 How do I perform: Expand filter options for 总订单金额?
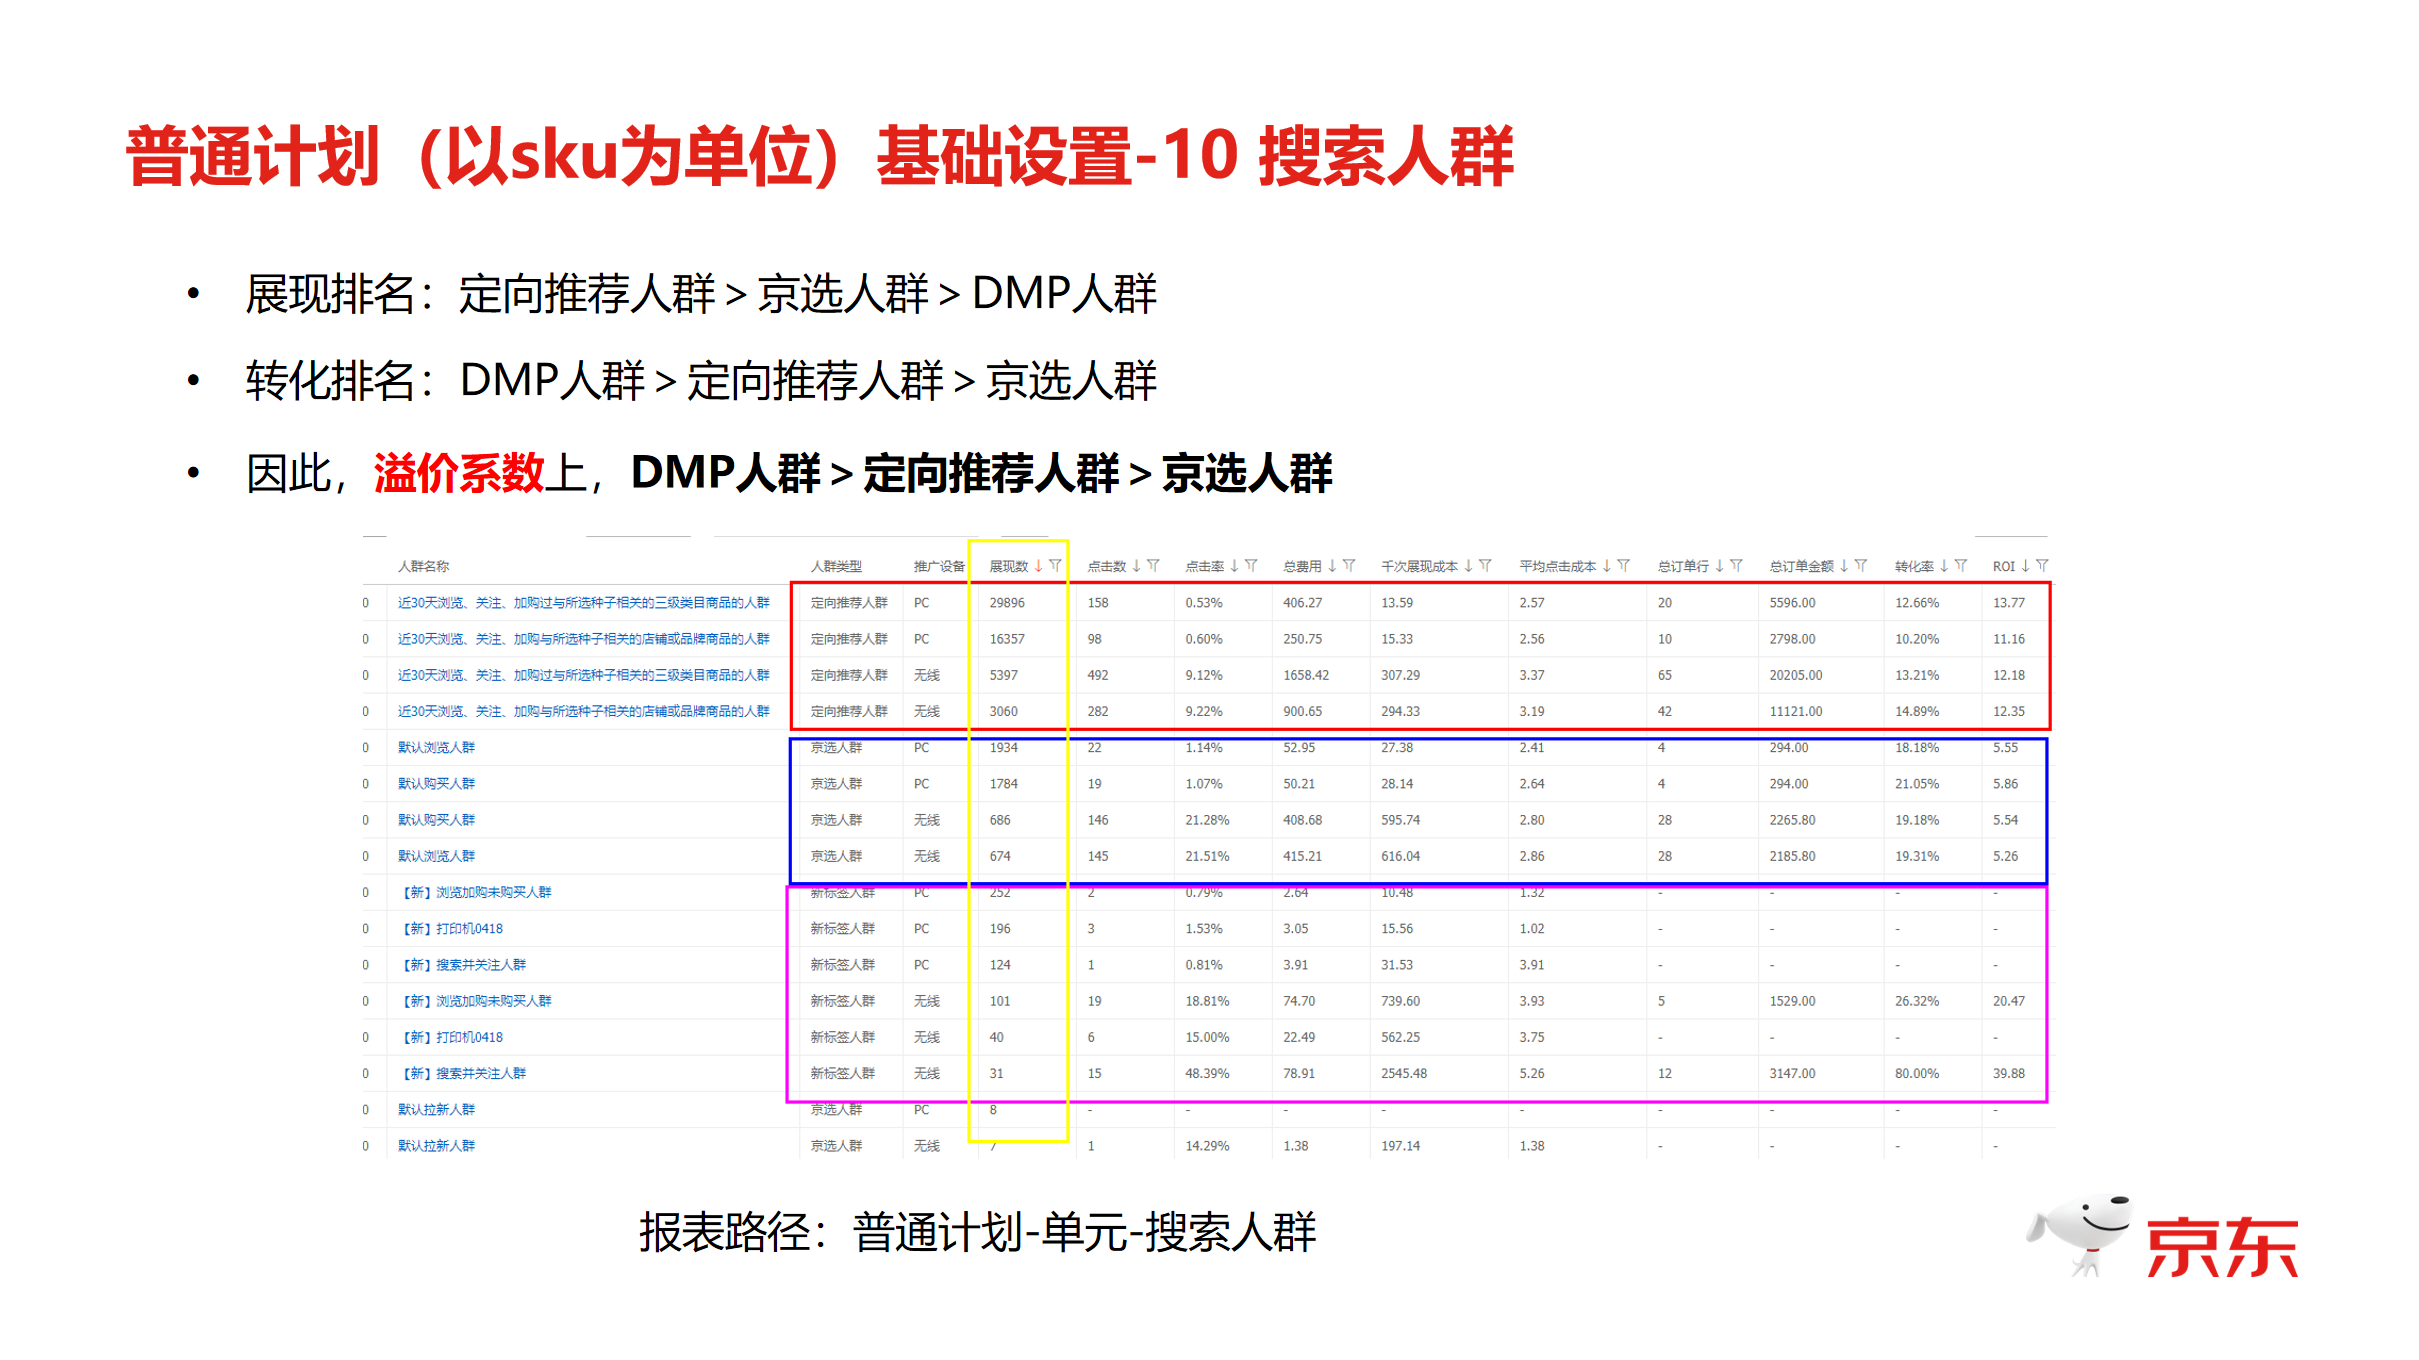pyautogui.click(x=1860, y=566)
